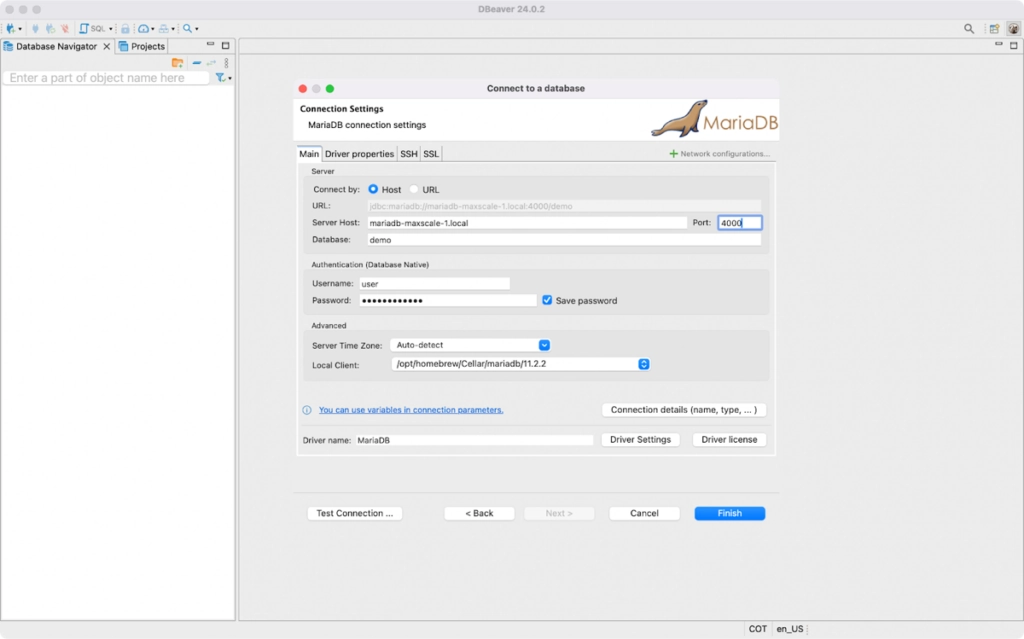Switch to the Driver properties tab
1024x639 pixels.
coord(360,153)
